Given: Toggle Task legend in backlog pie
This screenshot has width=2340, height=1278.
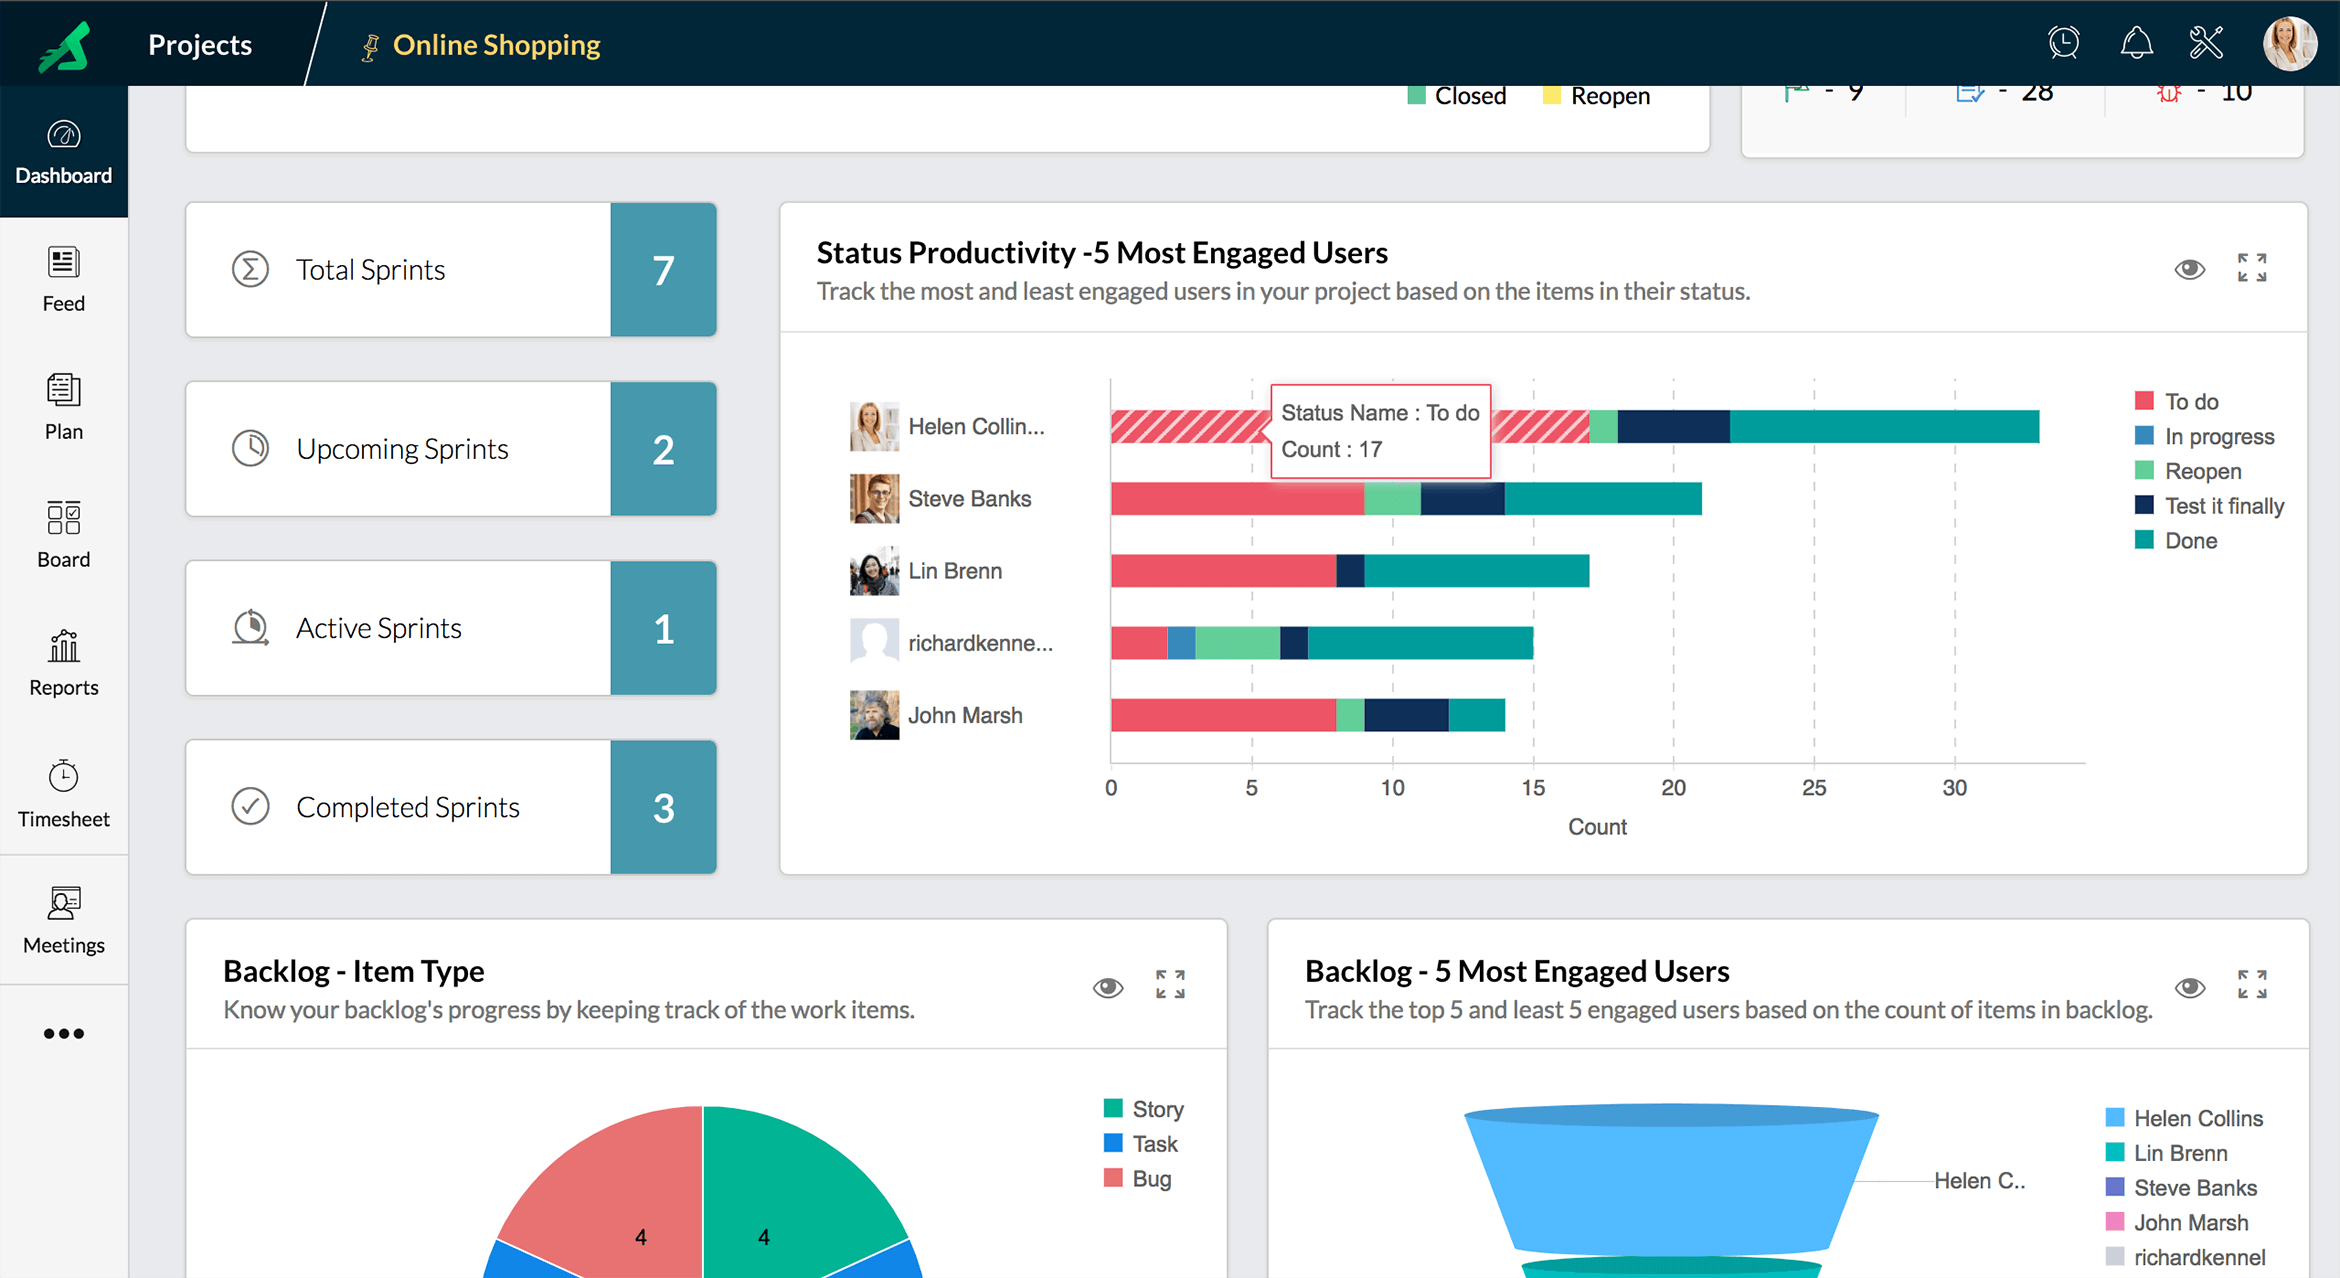Looking at the screenshot, I should [1140, 1144].
